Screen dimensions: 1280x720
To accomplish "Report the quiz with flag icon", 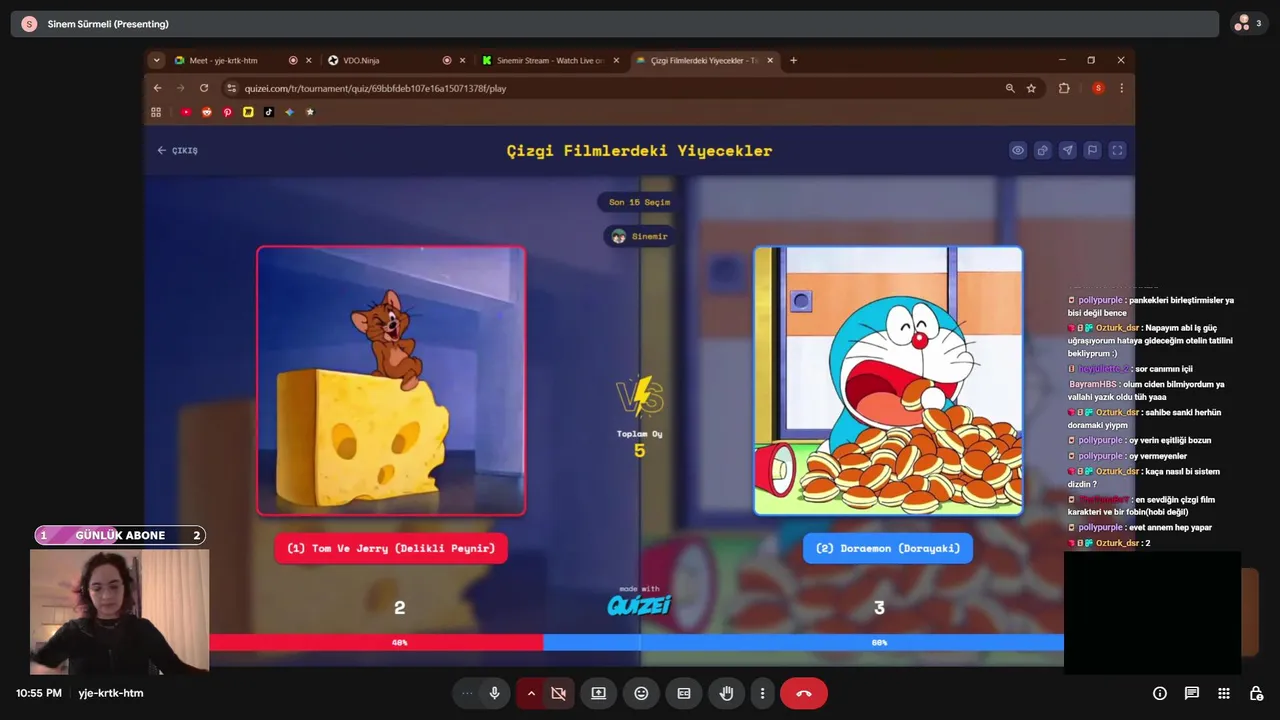I will coord(1093,150).
